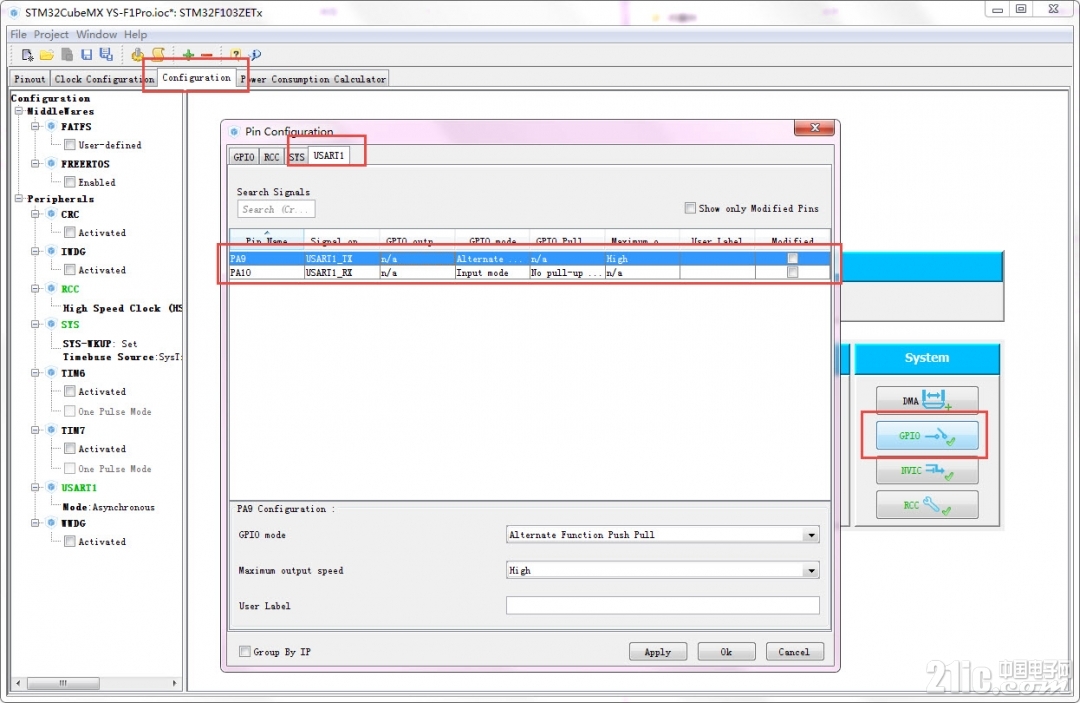Open the Project menu
Viewport: 1080px width, 703px height.
(51, 34)
